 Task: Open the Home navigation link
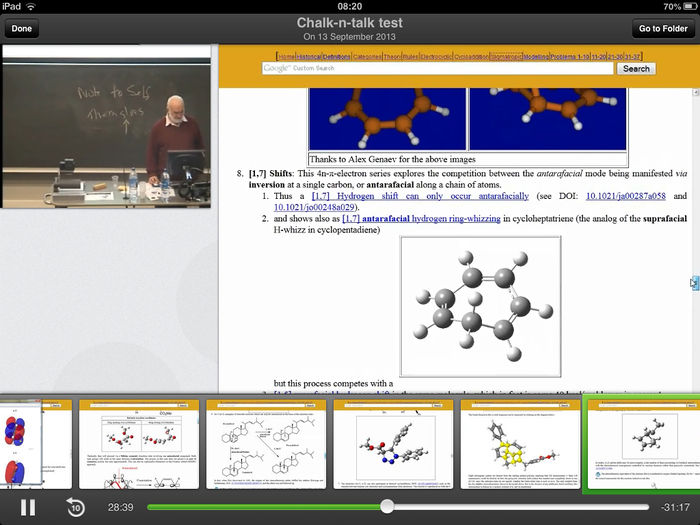tap(286, 57)
